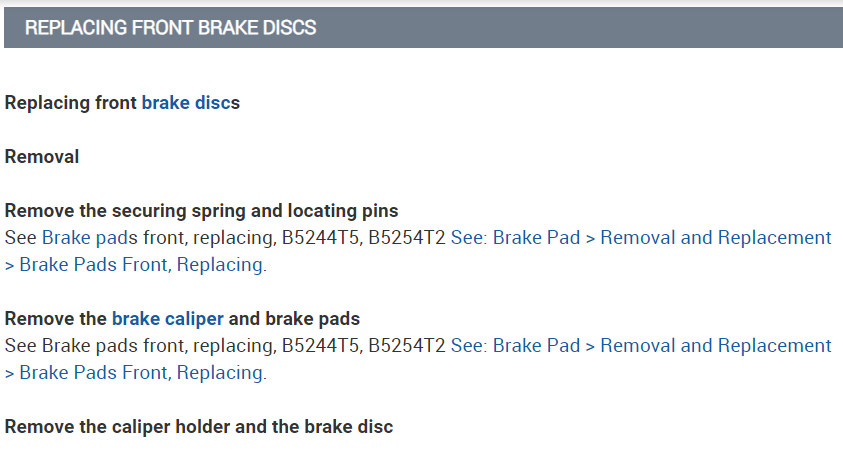843x452 pixels.
Task: Click "B5254T2" text under brake caliper step
Action: [406, 346]
